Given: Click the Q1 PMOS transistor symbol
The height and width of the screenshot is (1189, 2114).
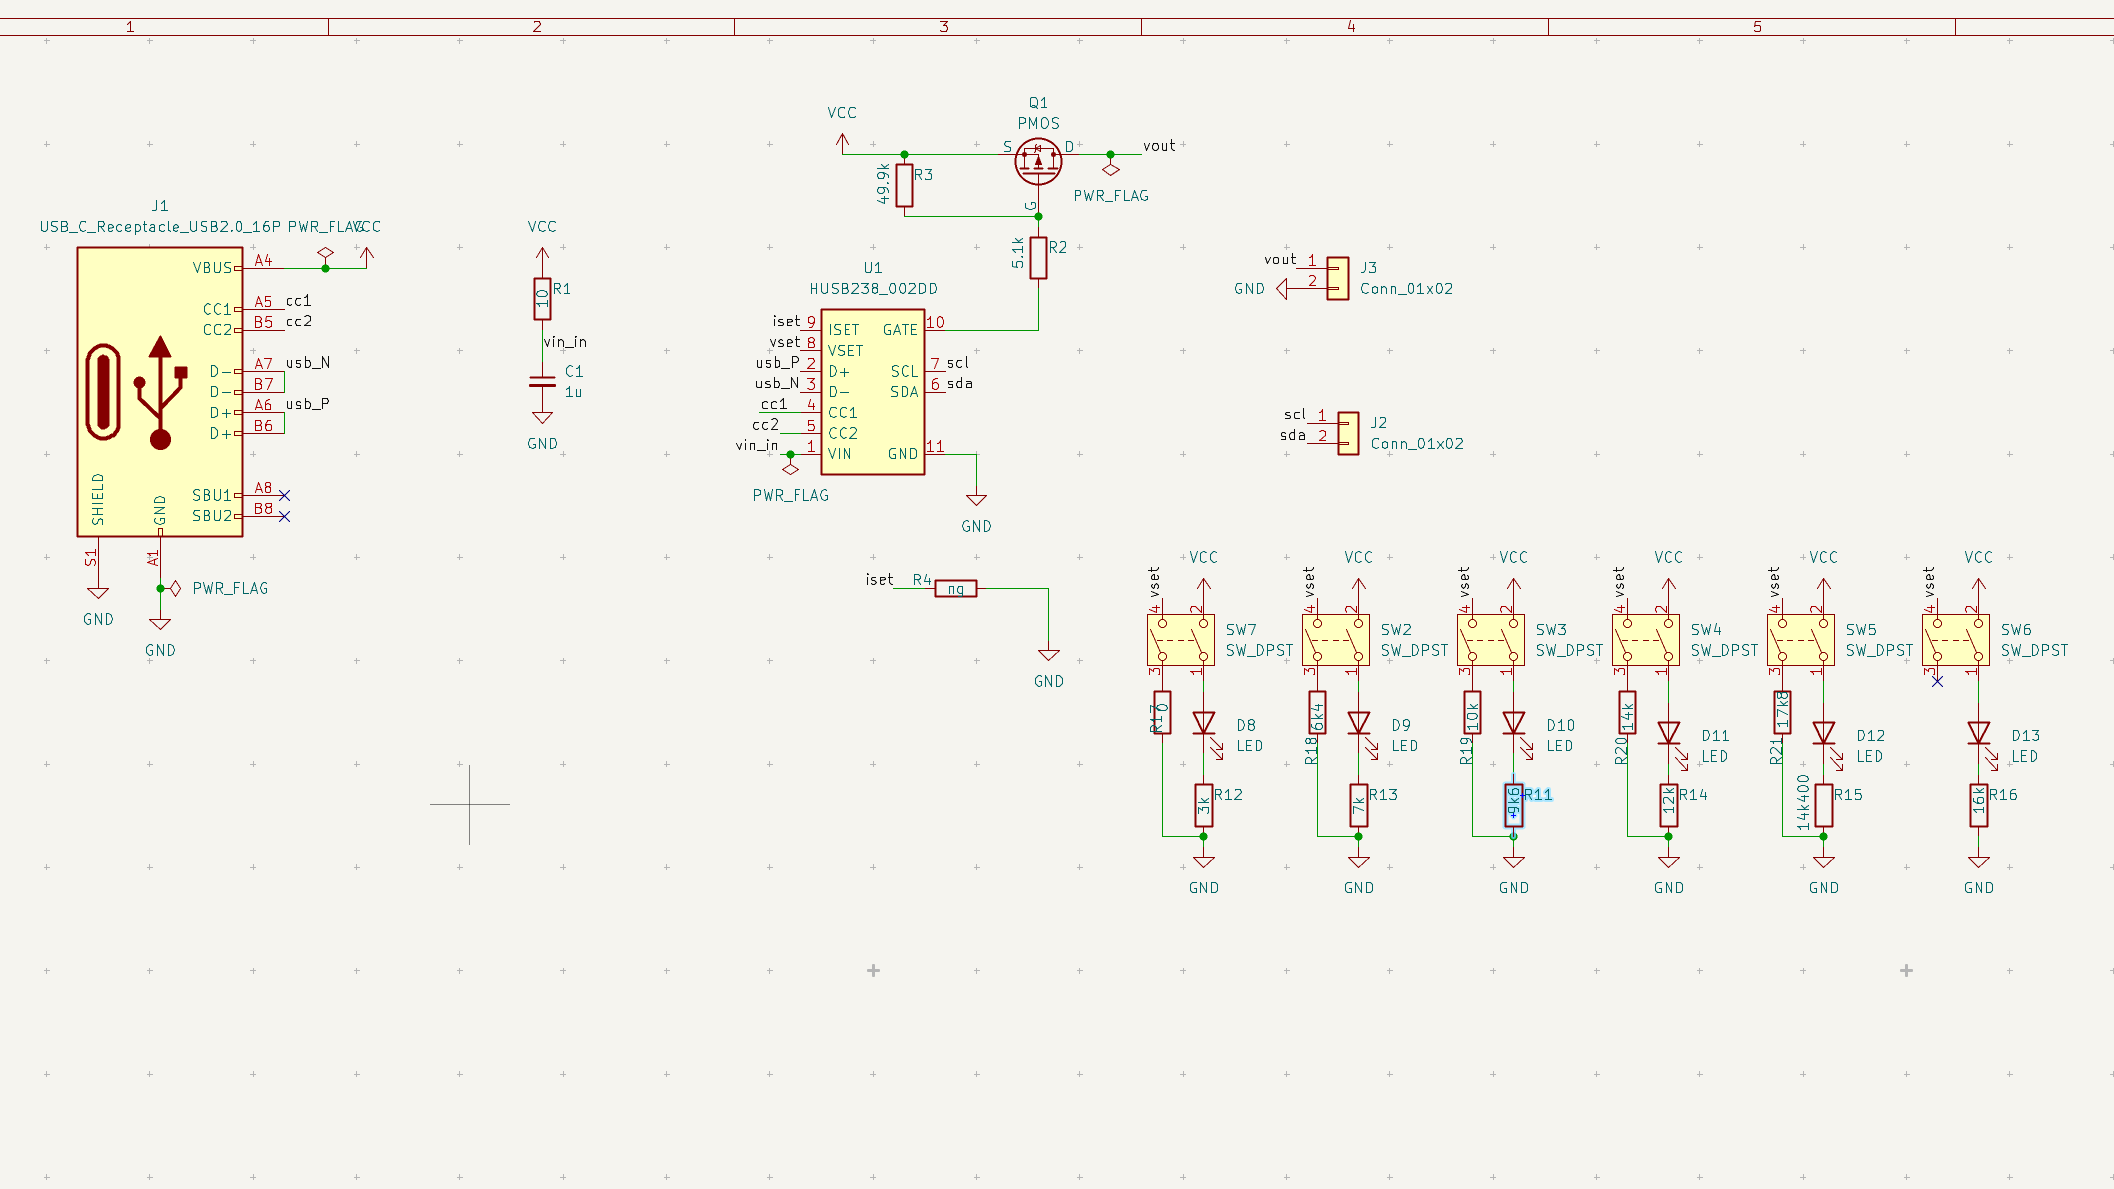Looking at the screenshot, I should (1038, 161).
